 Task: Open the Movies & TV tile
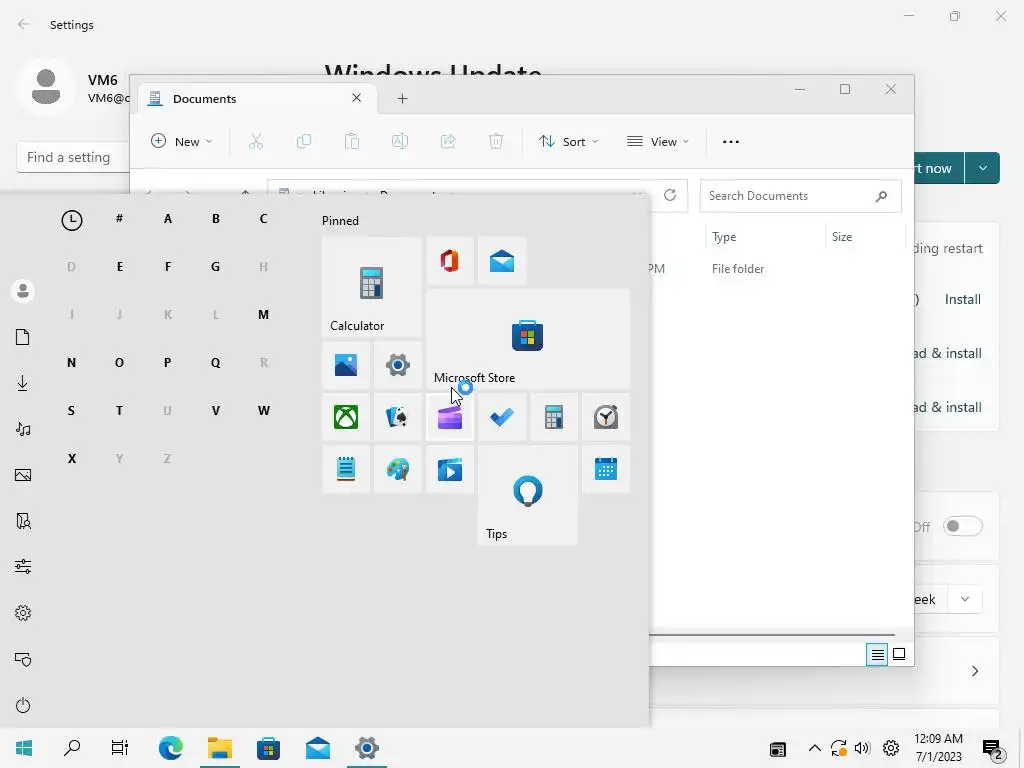point(449,469)
